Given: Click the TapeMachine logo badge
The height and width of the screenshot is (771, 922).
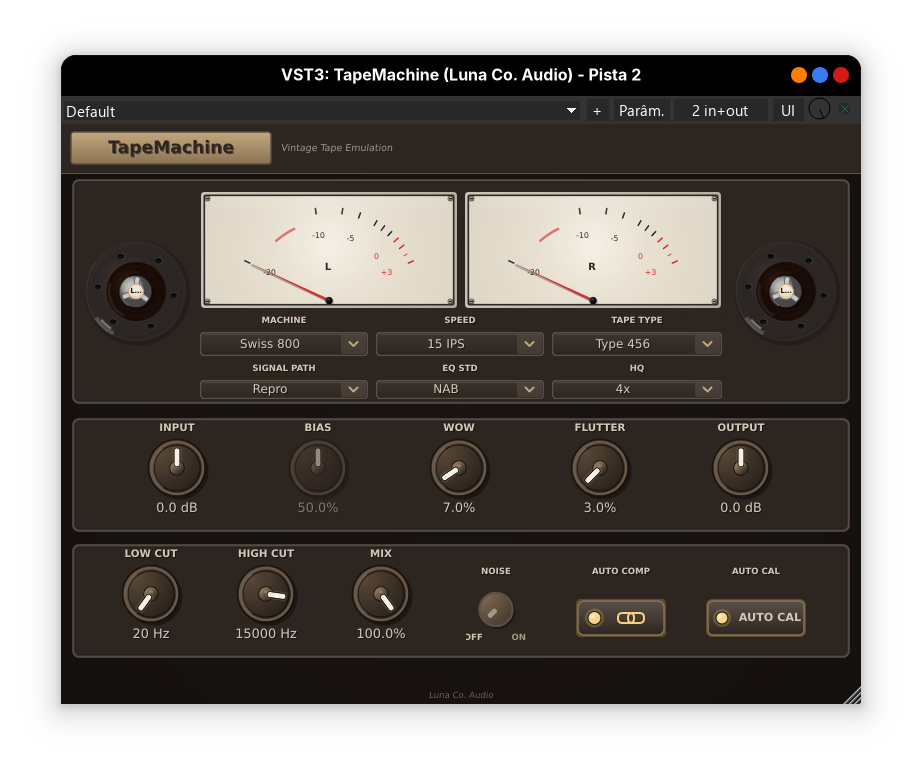Looking at the screenshot, I should click(170, 147).
